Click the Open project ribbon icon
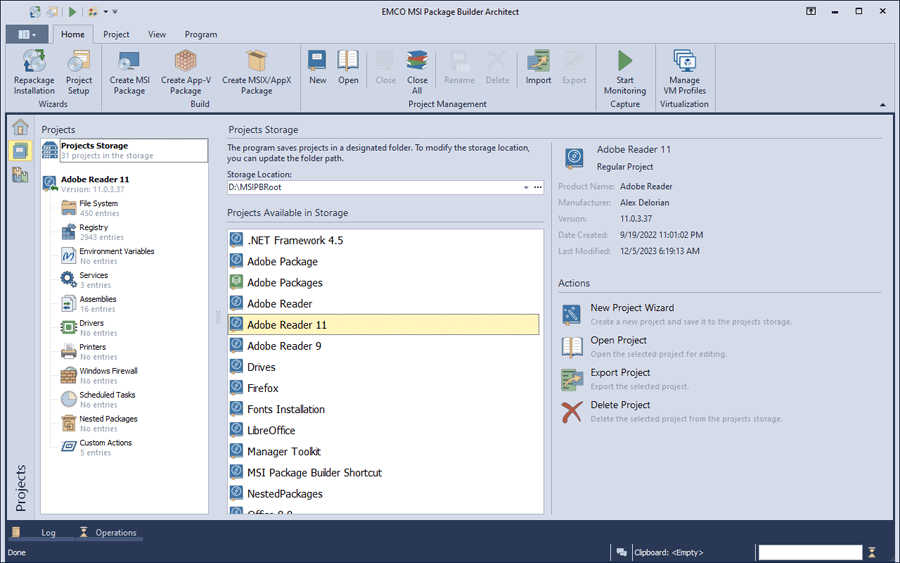Viewport: 900px width, 563px height. point(348,68)
